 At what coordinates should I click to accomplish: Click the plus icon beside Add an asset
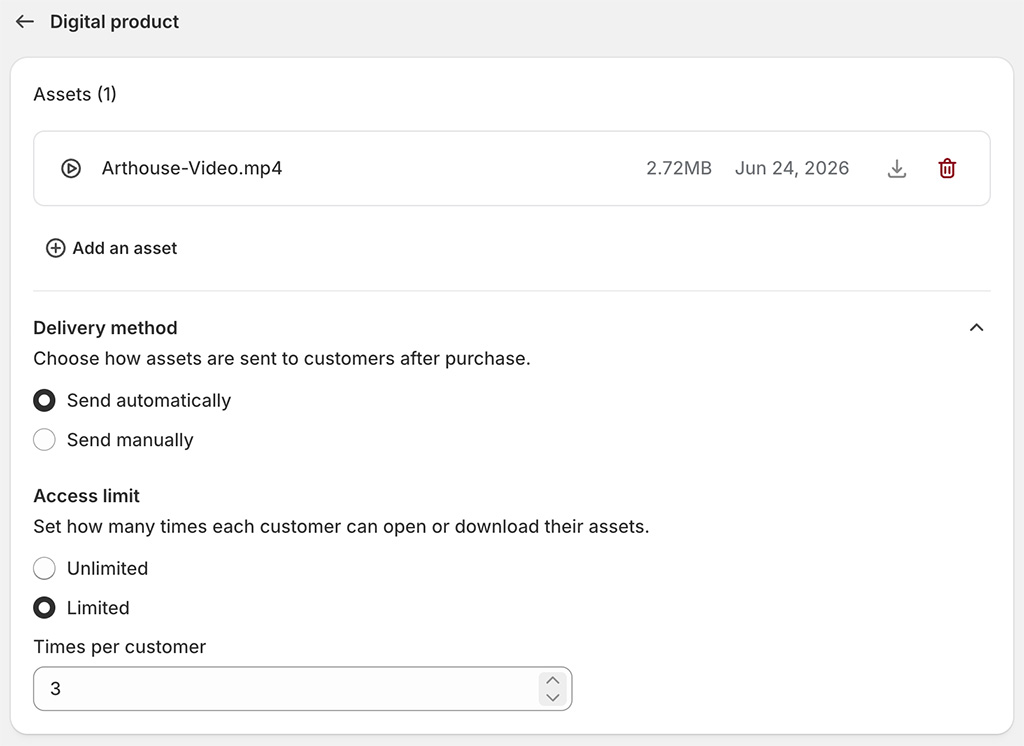[x=56, y=248]
